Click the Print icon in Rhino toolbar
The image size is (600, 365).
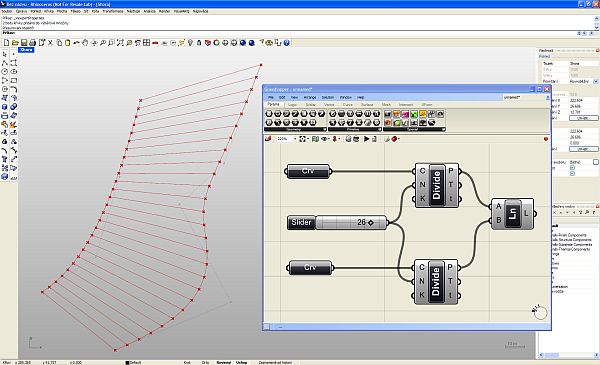(32, 43)
